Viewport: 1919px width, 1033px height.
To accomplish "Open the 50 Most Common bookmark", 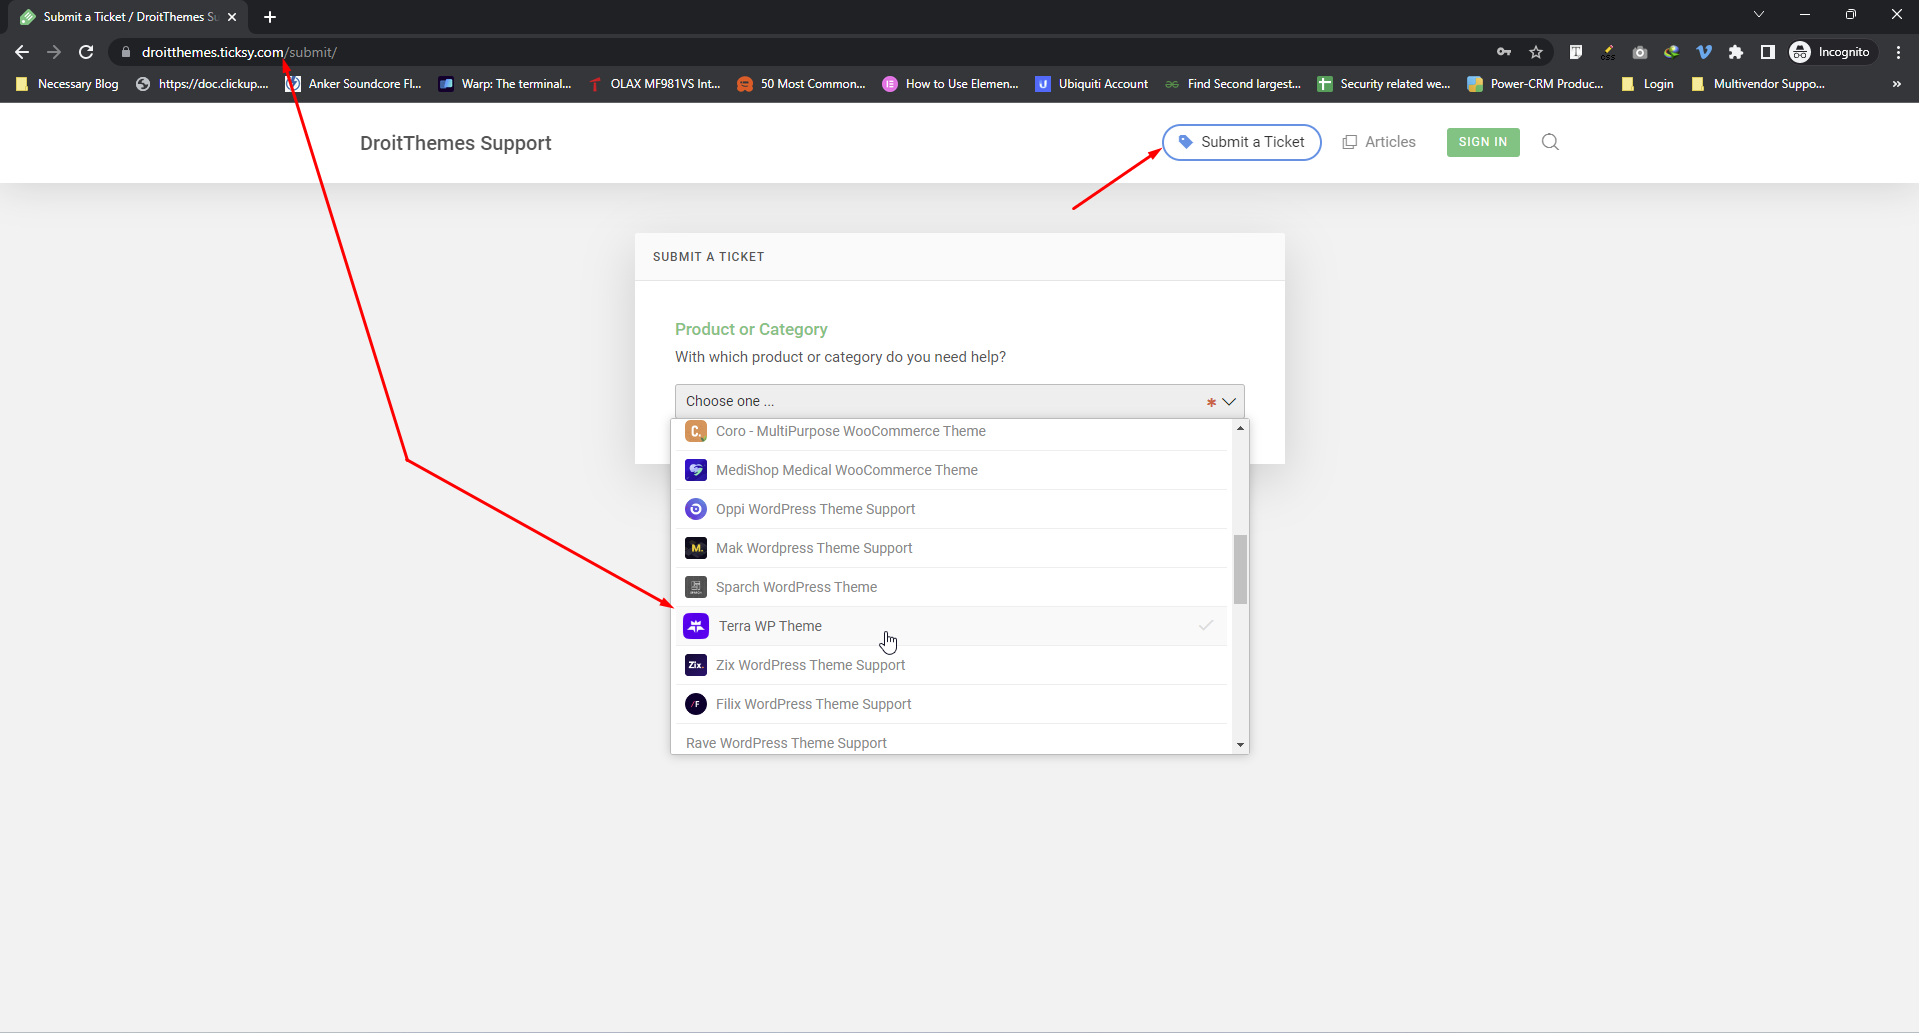I will (x=801, y=84).
